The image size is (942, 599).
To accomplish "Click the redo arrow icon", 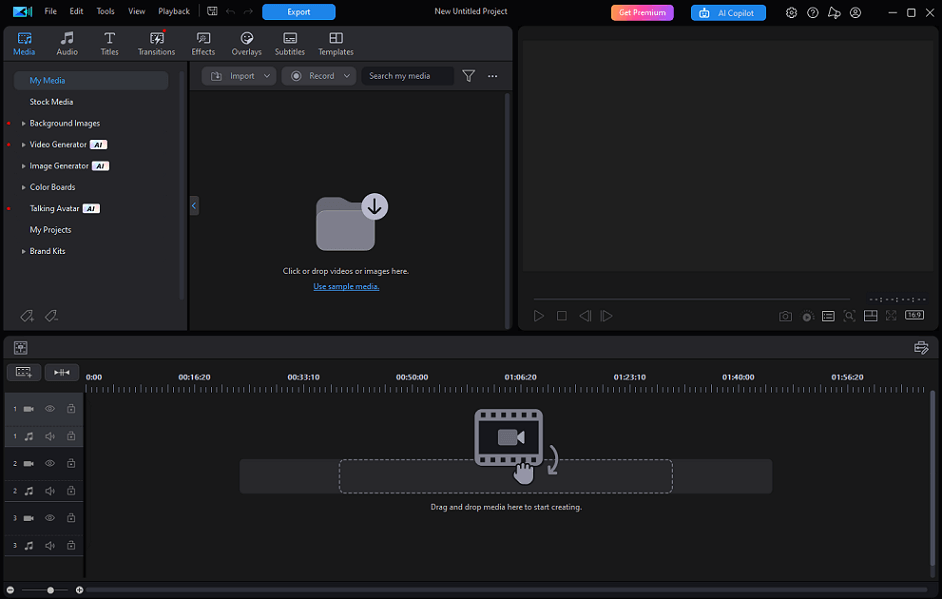I will [248, 11].
